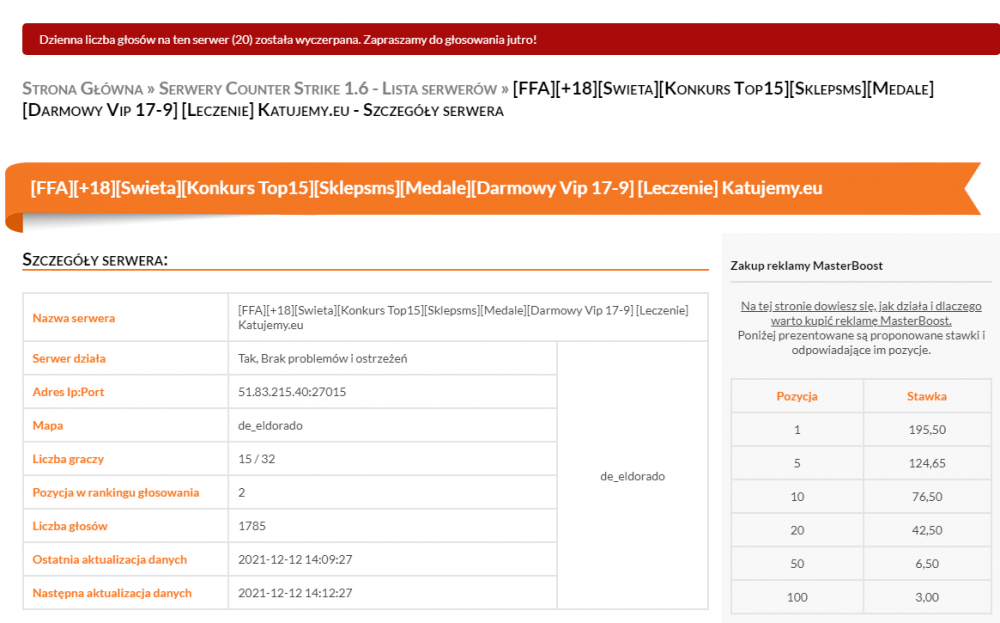The height and width of the screenshot is (623, 1000).
Task: Select the Szczegóły serwera heading
Action: 95,260
